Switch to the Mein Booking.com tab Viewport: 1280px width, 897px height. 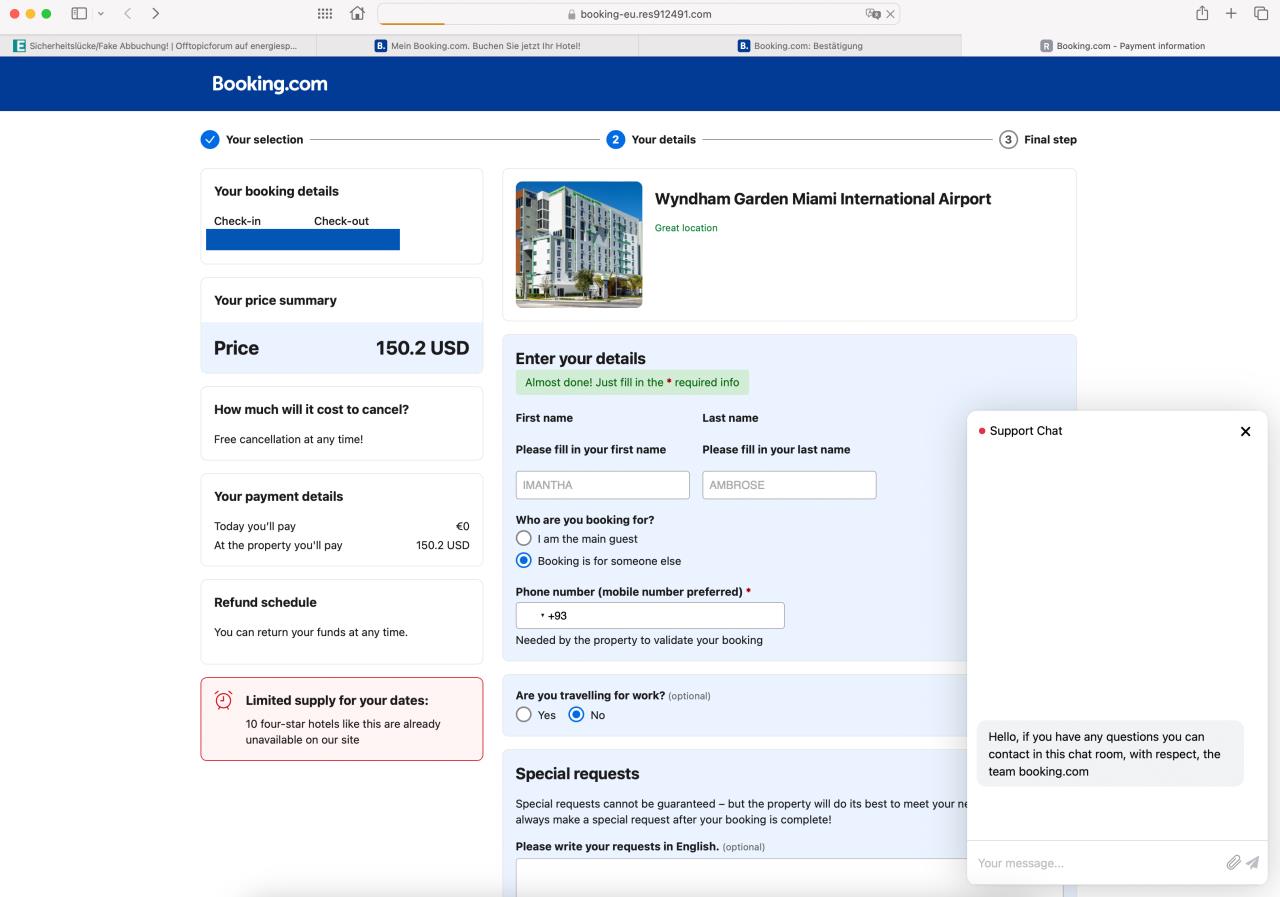[x=479, y=45]
